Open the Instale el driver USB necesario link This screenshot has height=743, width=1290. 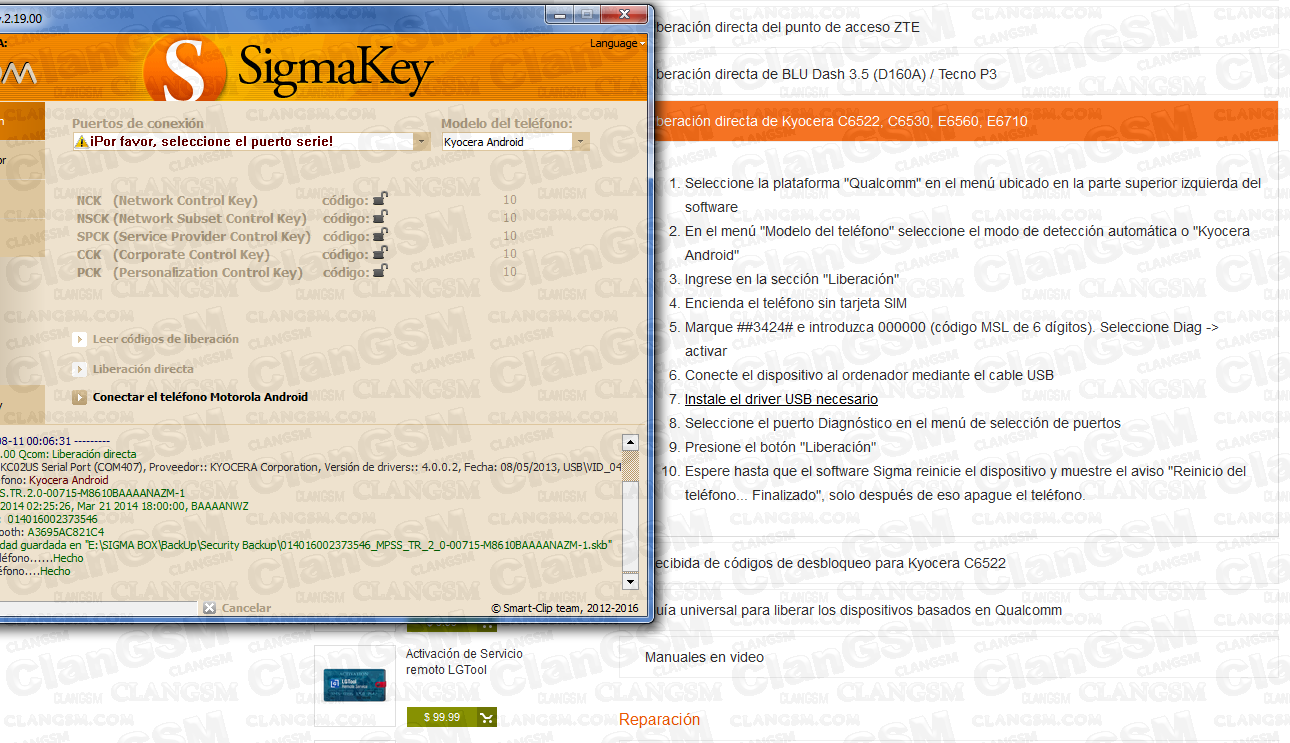(781, 399)
